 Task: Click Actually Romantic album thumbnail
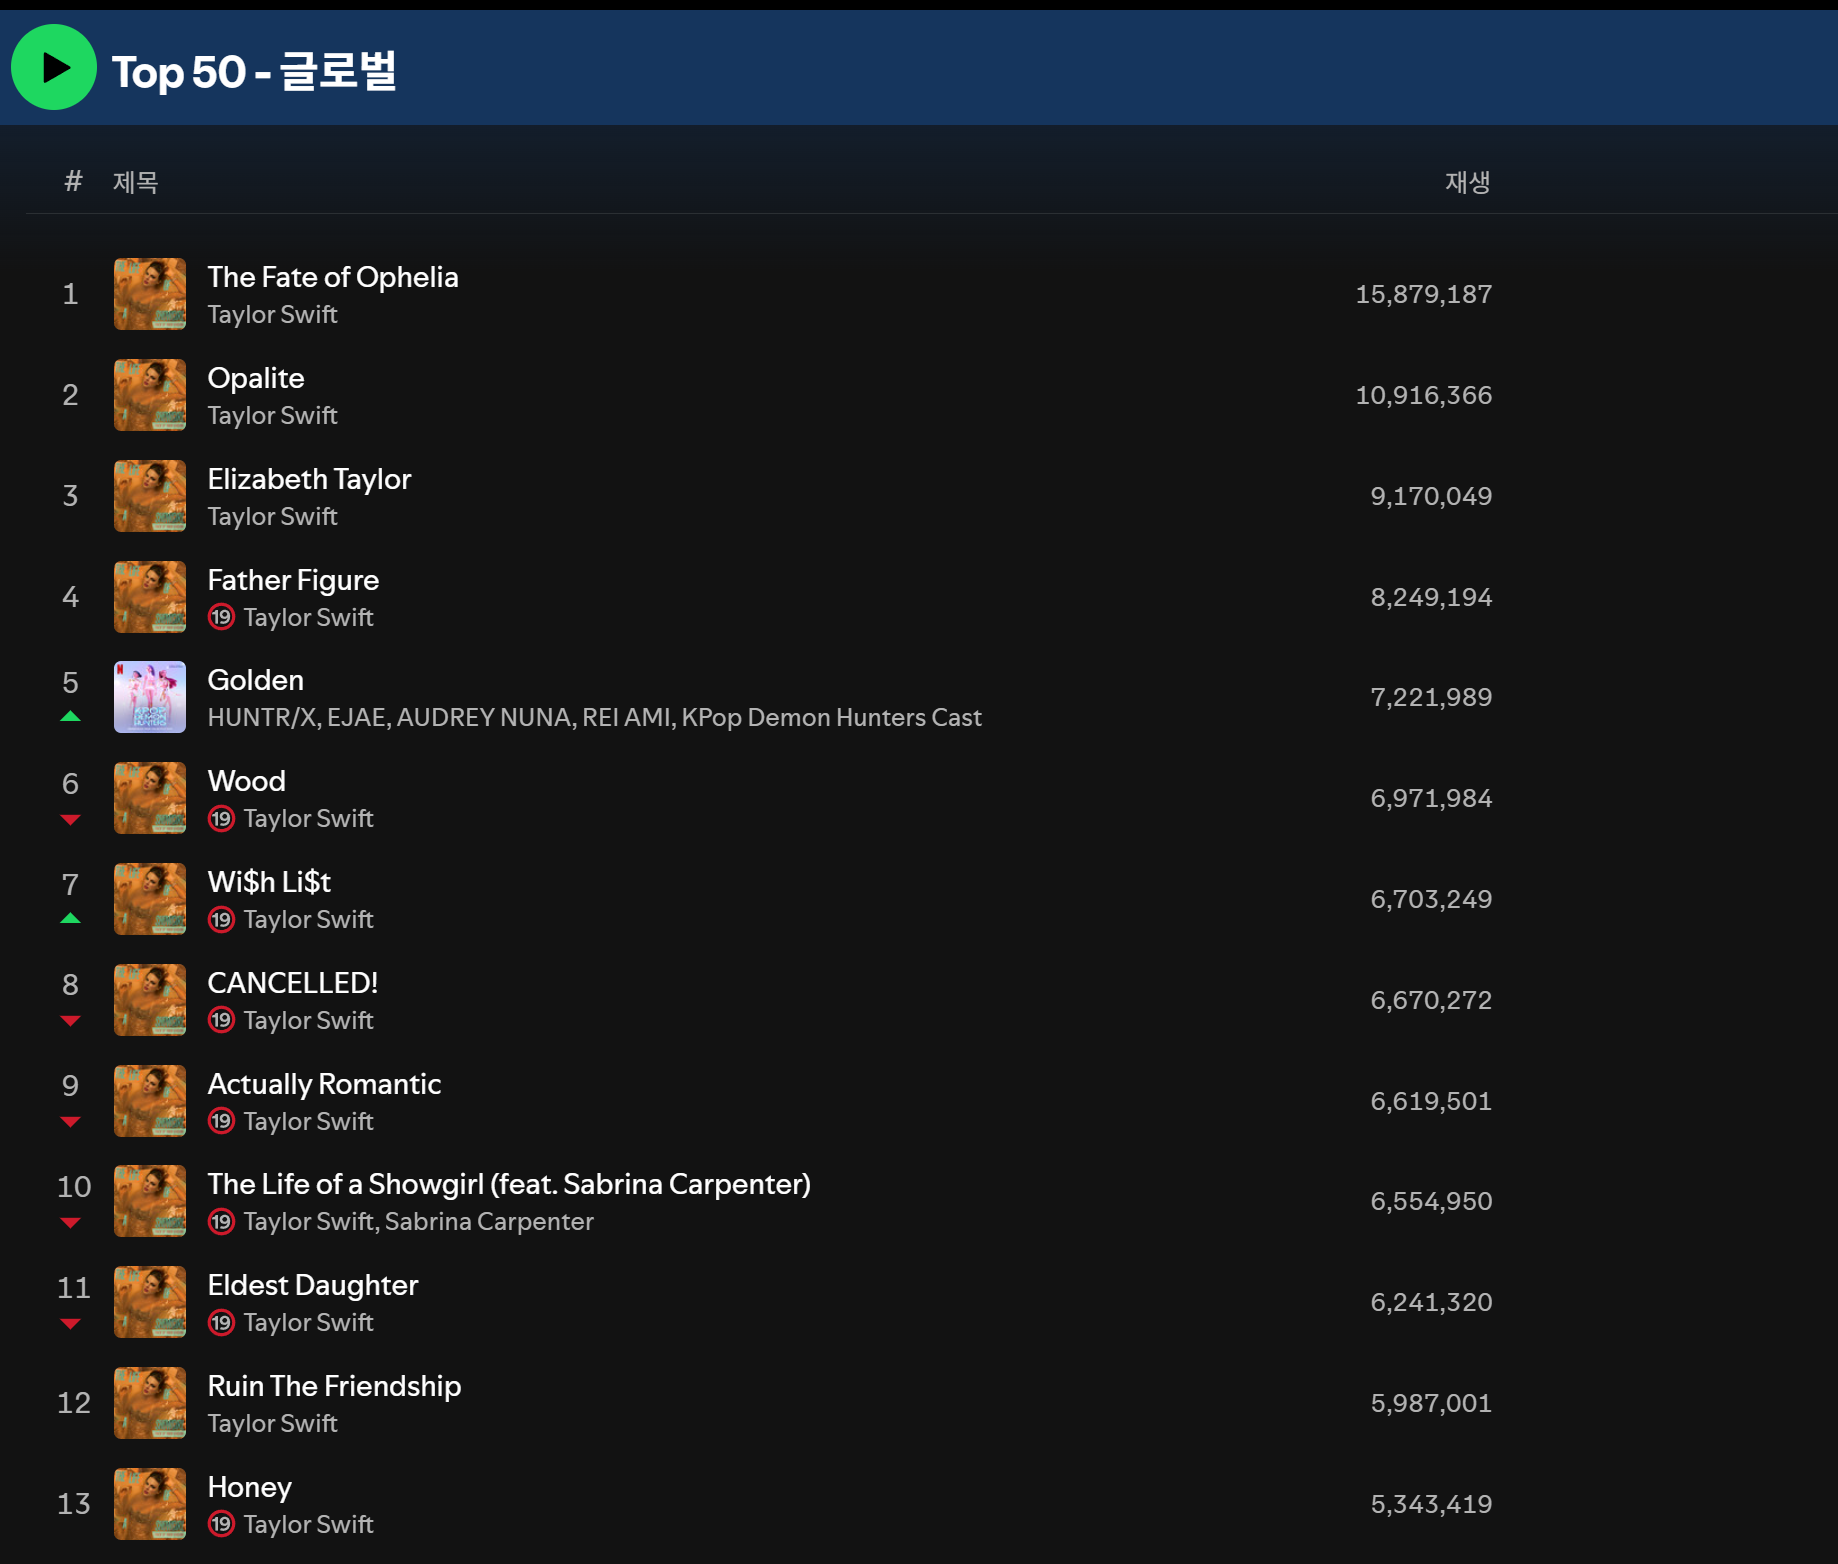point(149,1101)
